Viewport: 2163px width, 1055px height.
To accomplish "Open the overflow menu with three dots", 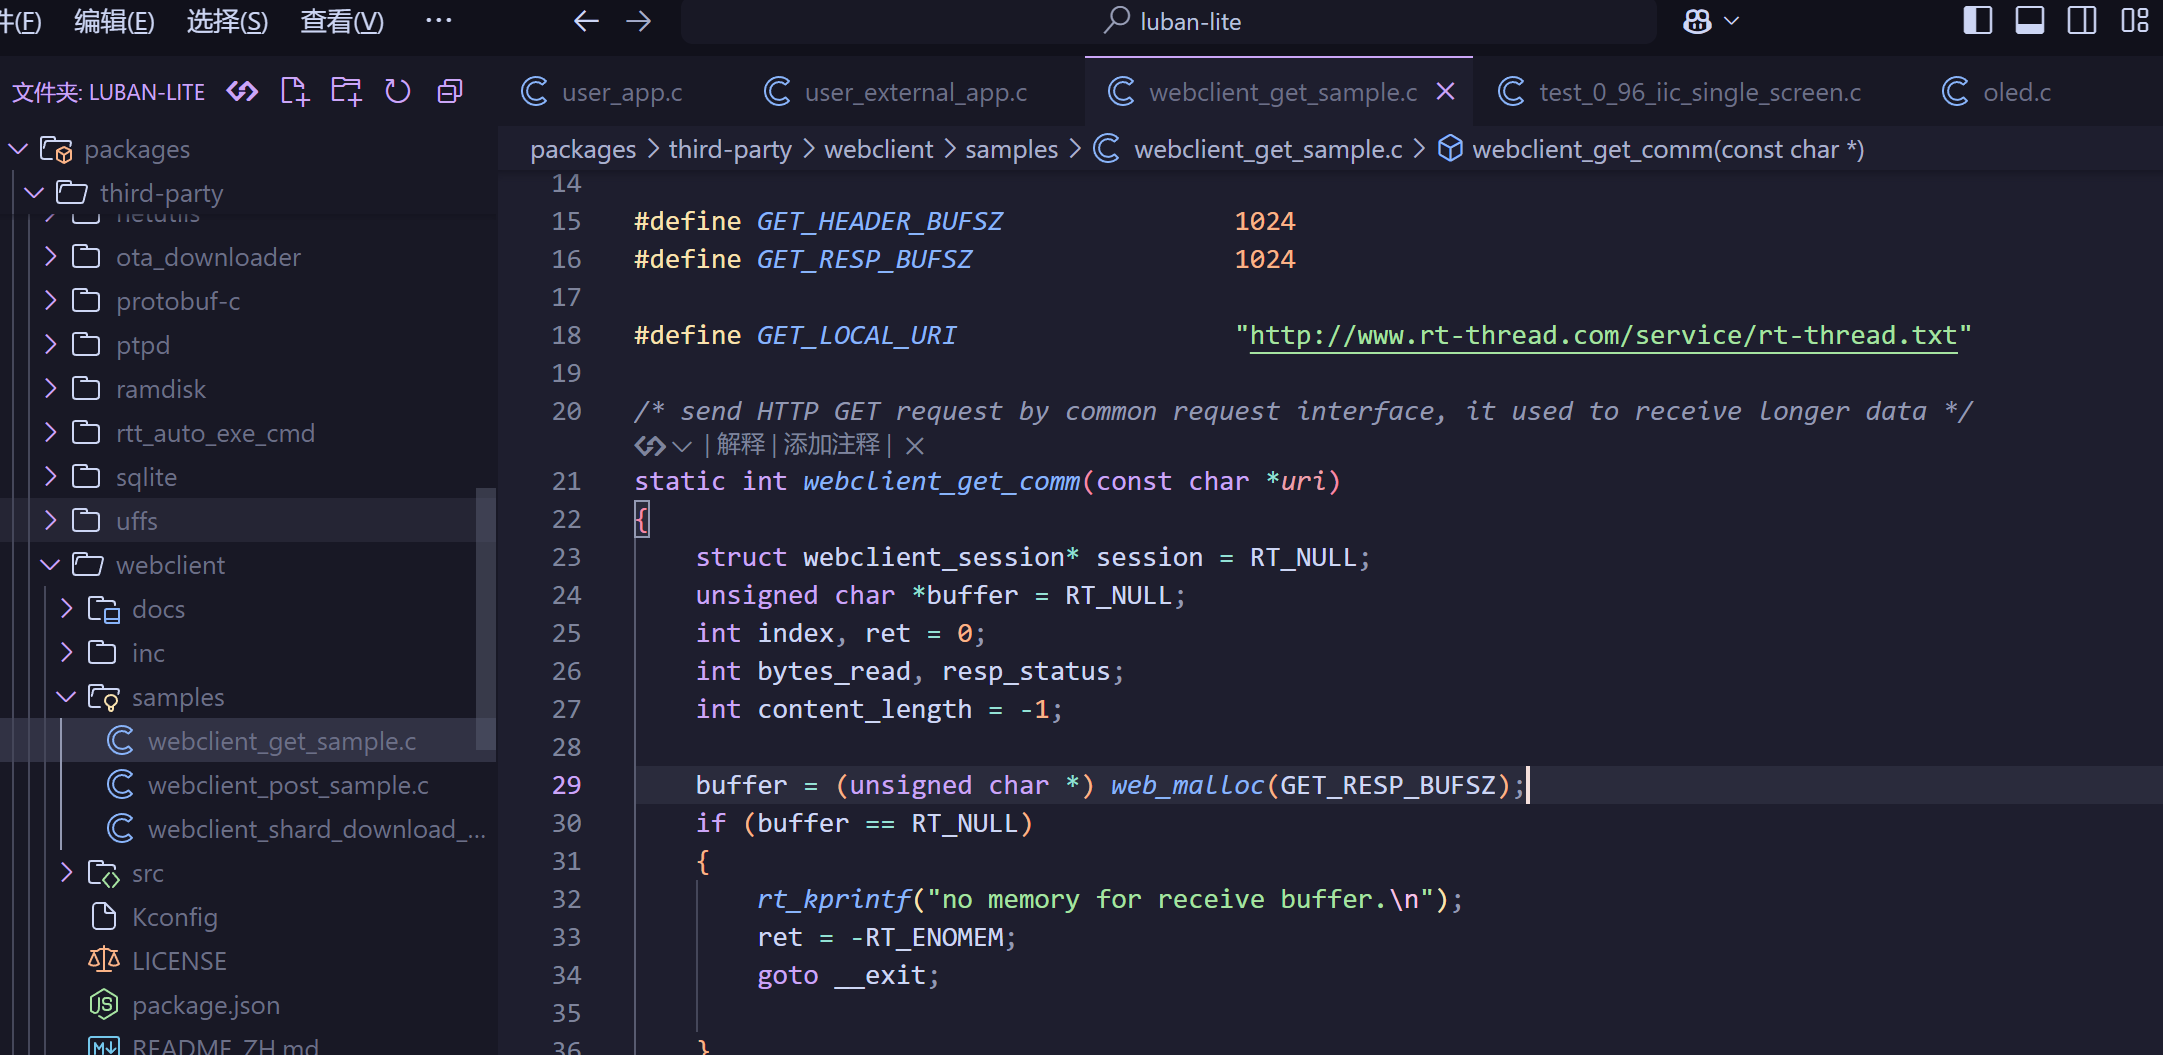I will pyautogui.click(x=439, y=20).
